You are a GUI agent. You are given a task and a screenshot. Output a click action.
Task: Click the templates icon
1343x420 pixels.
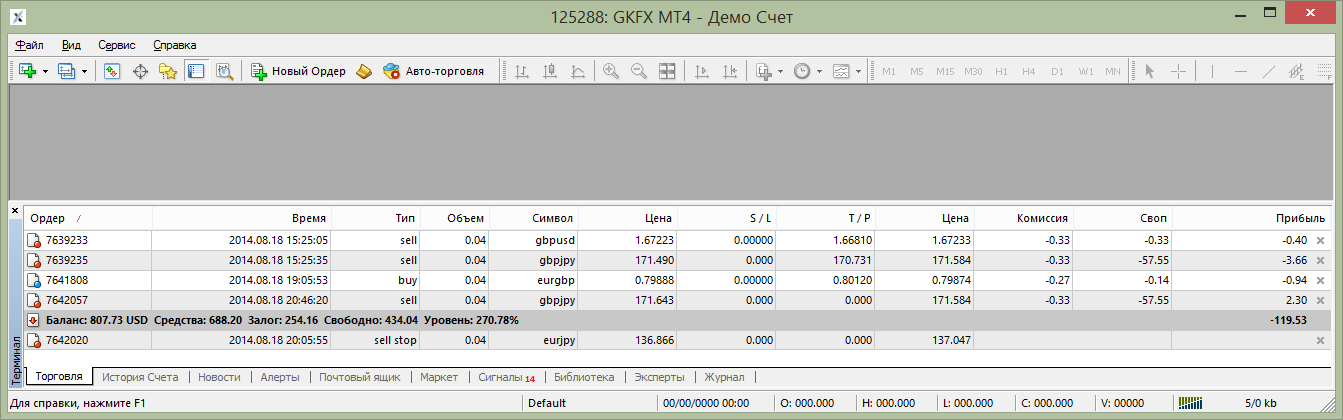tap(841, 71)
